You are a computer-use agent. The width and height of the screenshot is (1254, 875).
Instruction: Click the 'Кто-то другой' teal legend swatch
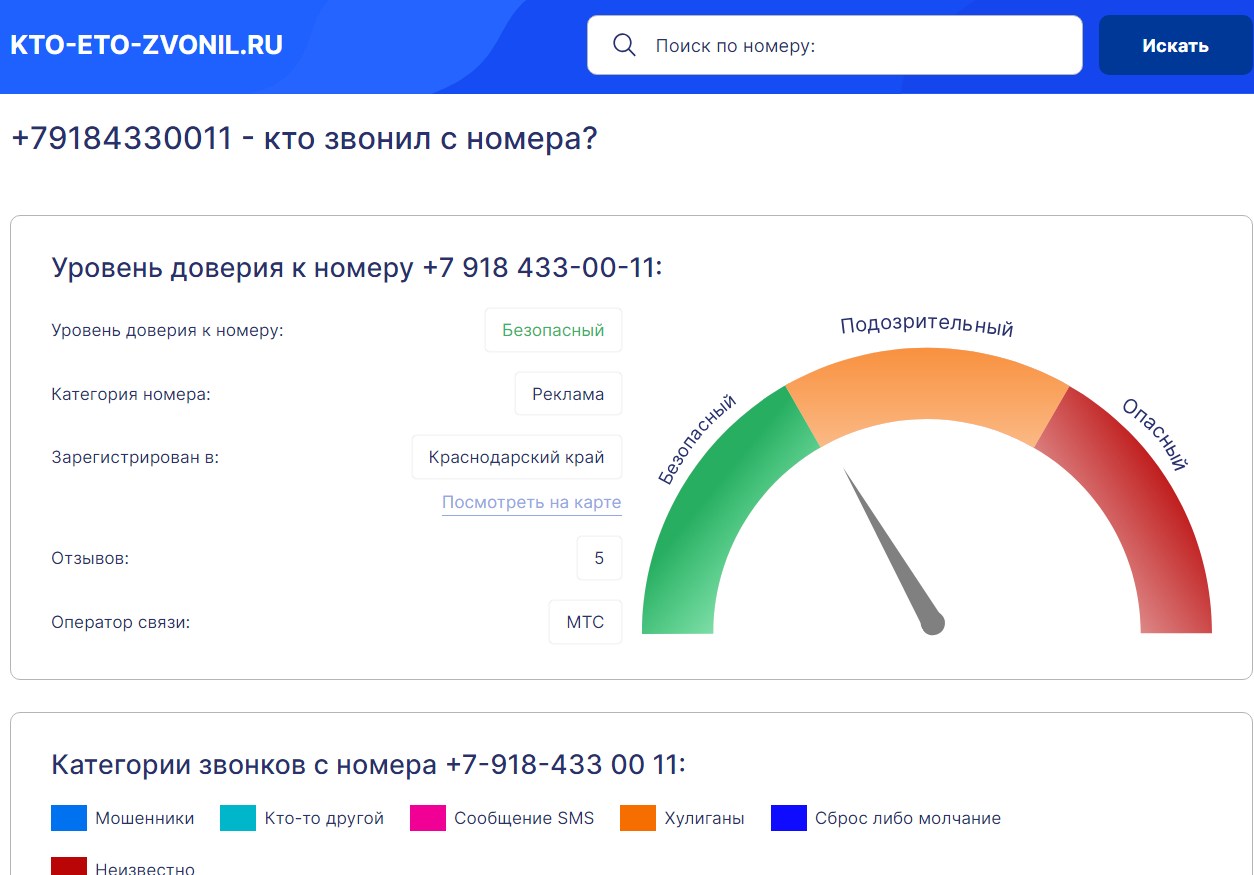tap(239, 818)
